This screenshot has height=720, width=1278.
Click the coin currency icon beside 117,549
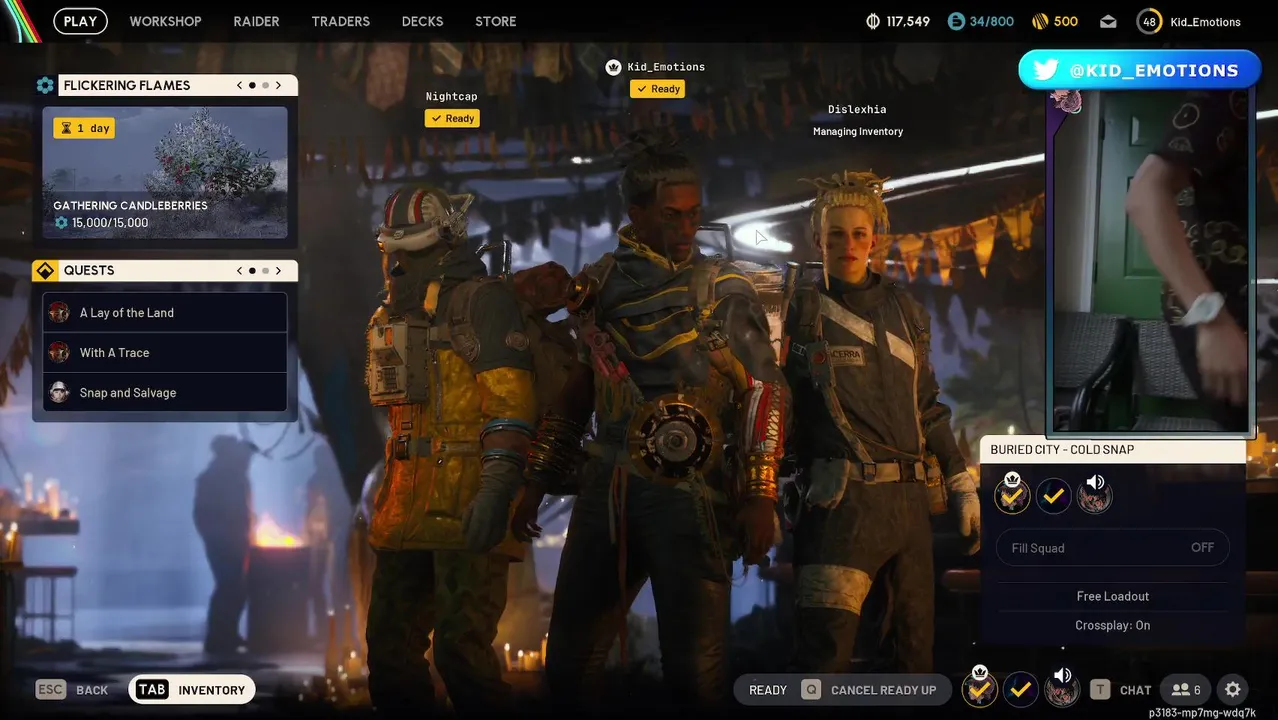(871, 21)
